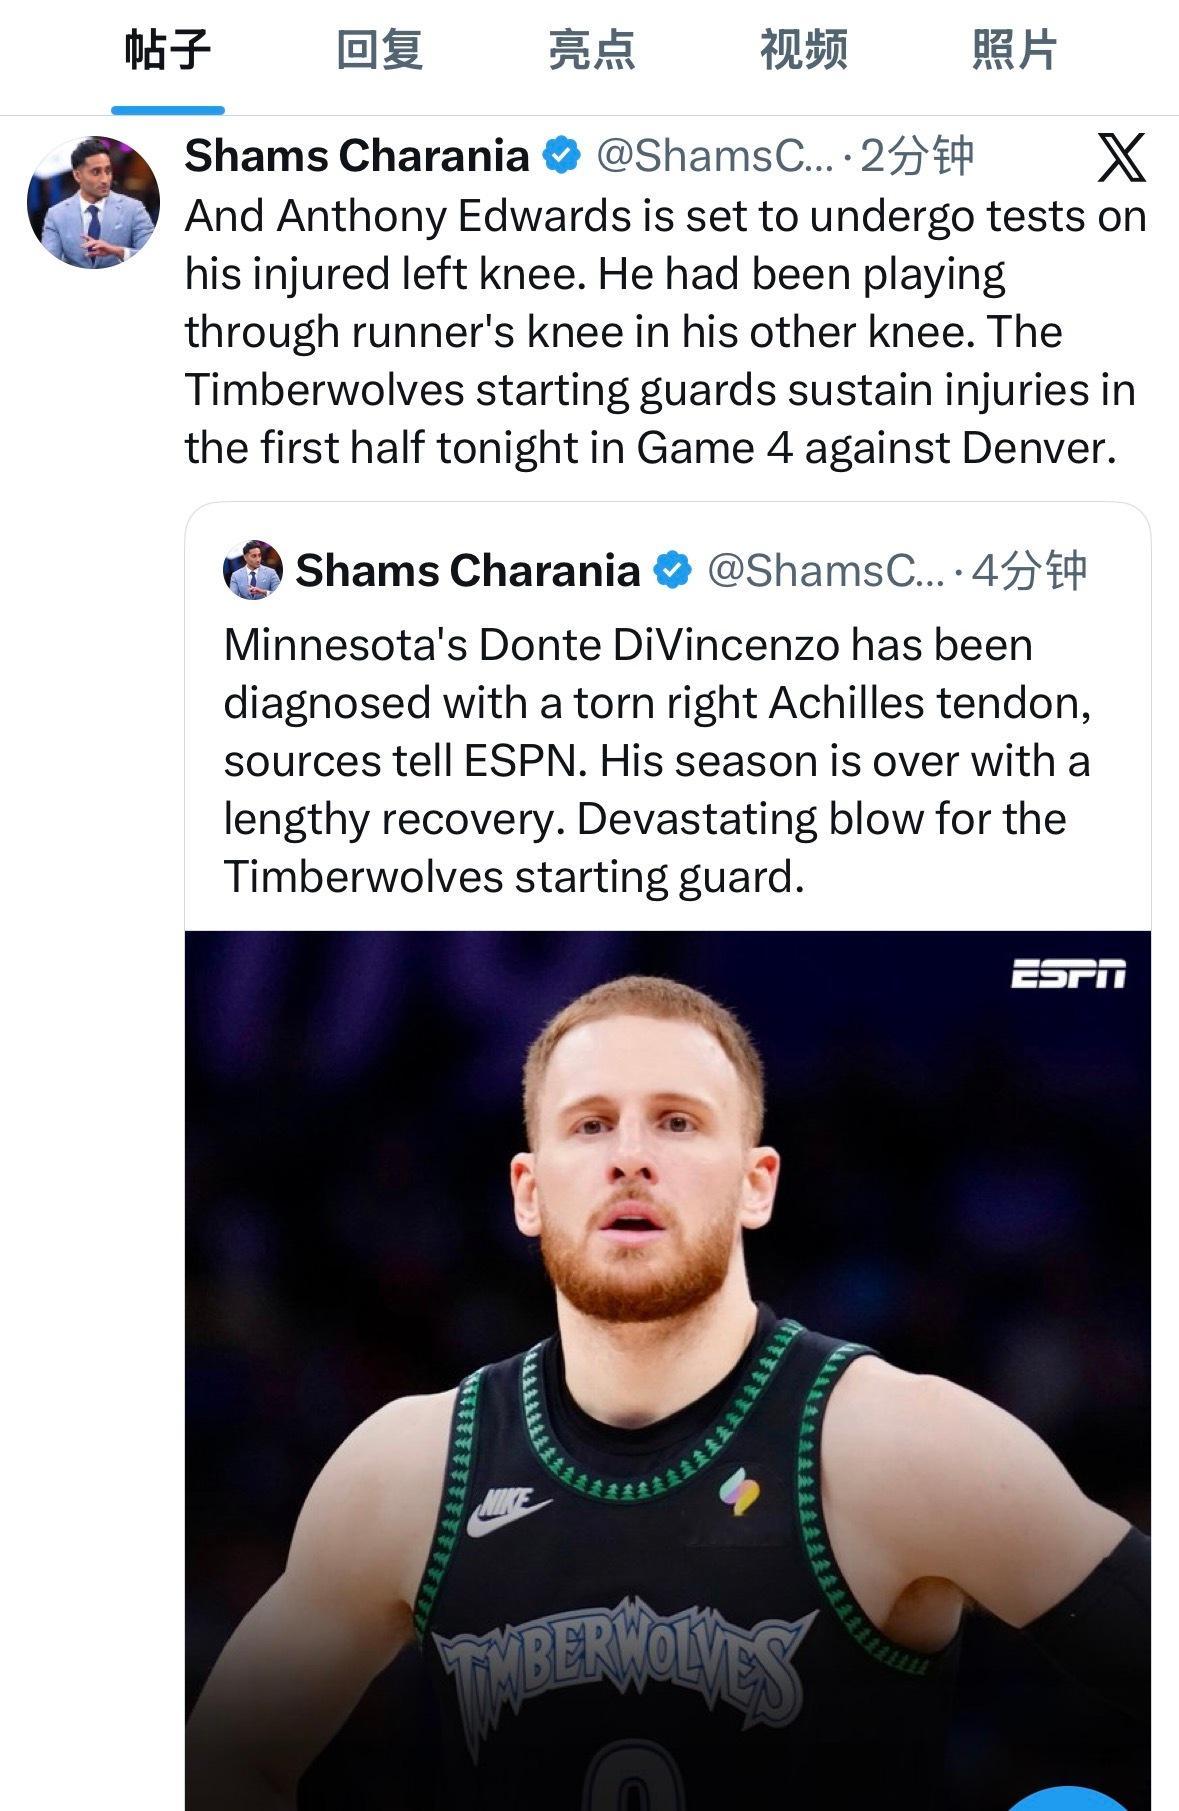This screenshot has width=1179, height=1811.
Task: Click the verified badge in the quoted post
Action: coord(673,570)
